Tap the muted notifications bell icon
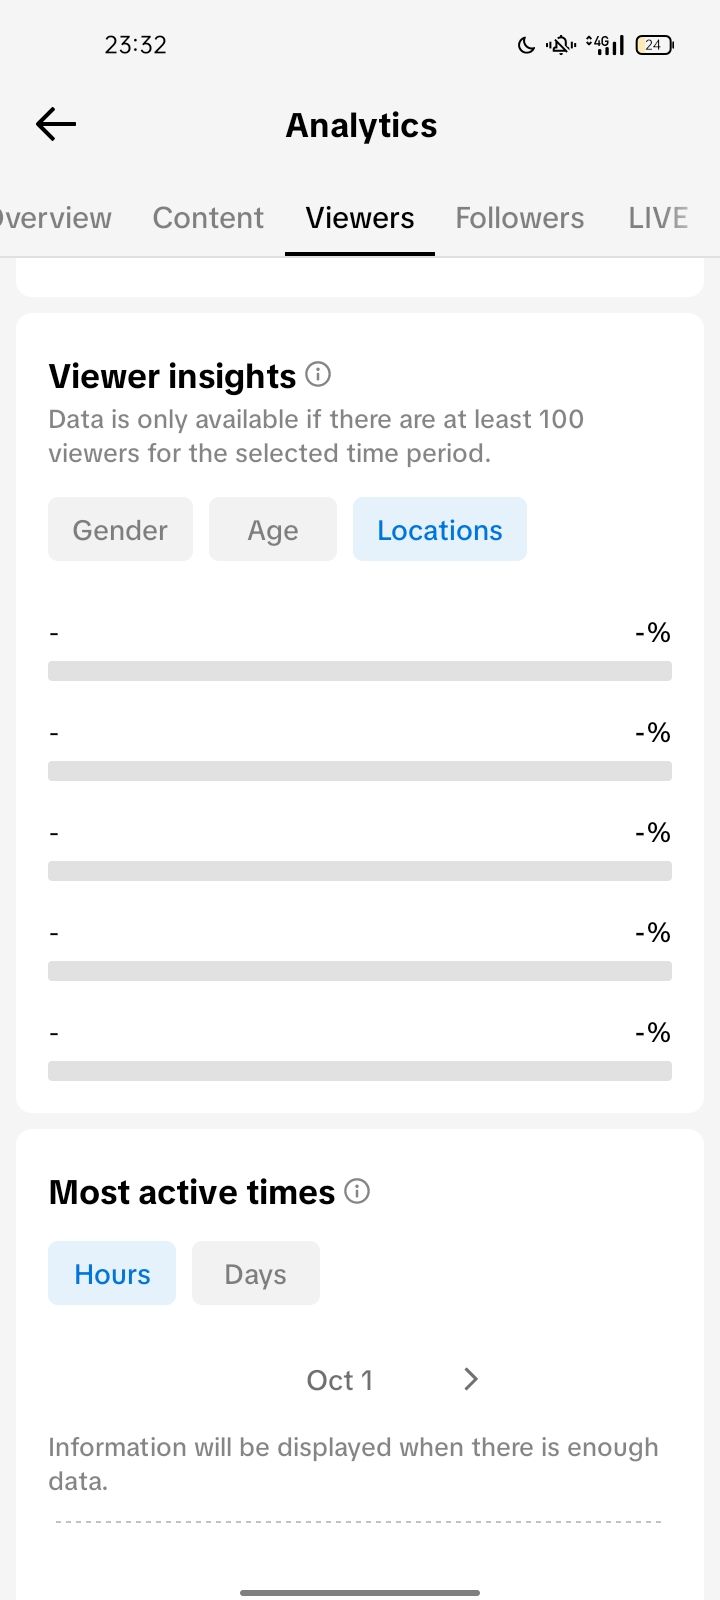 (561, 45)
